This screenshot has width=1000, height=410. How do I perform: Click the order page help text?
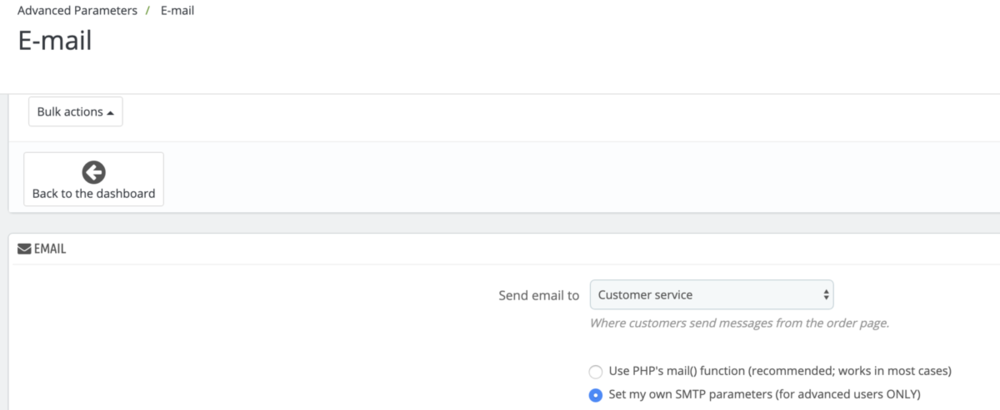coord(739,323)
